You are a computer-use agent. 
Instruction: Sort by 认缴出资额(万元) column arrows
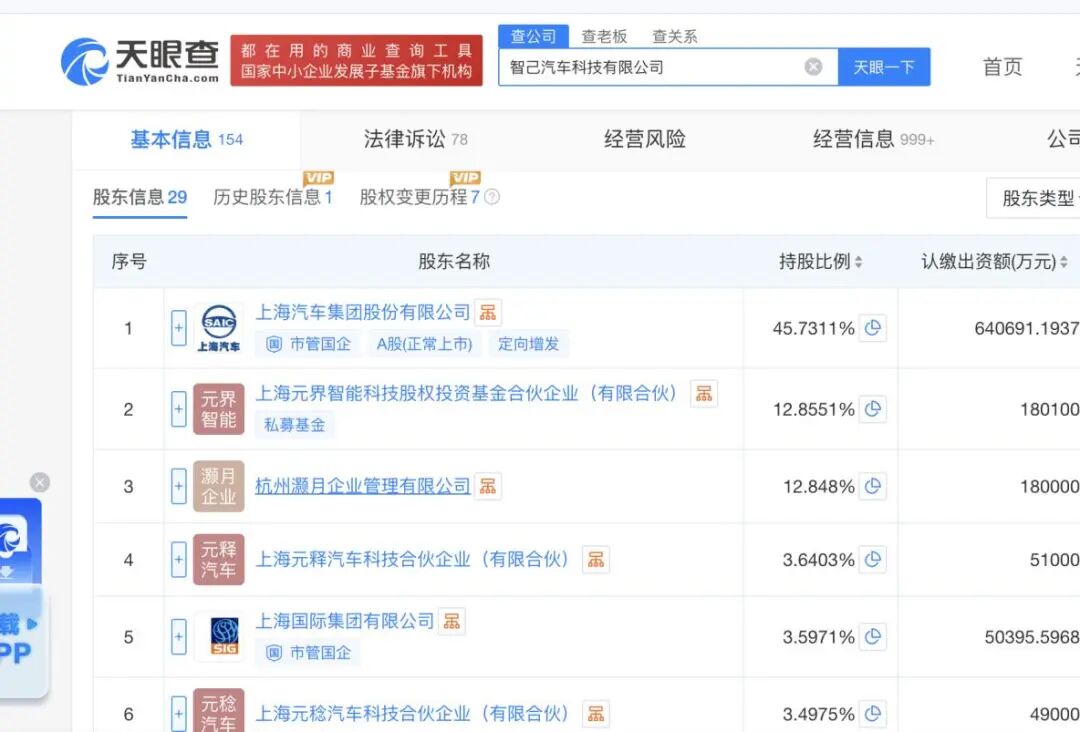[x=1063, y=262]
